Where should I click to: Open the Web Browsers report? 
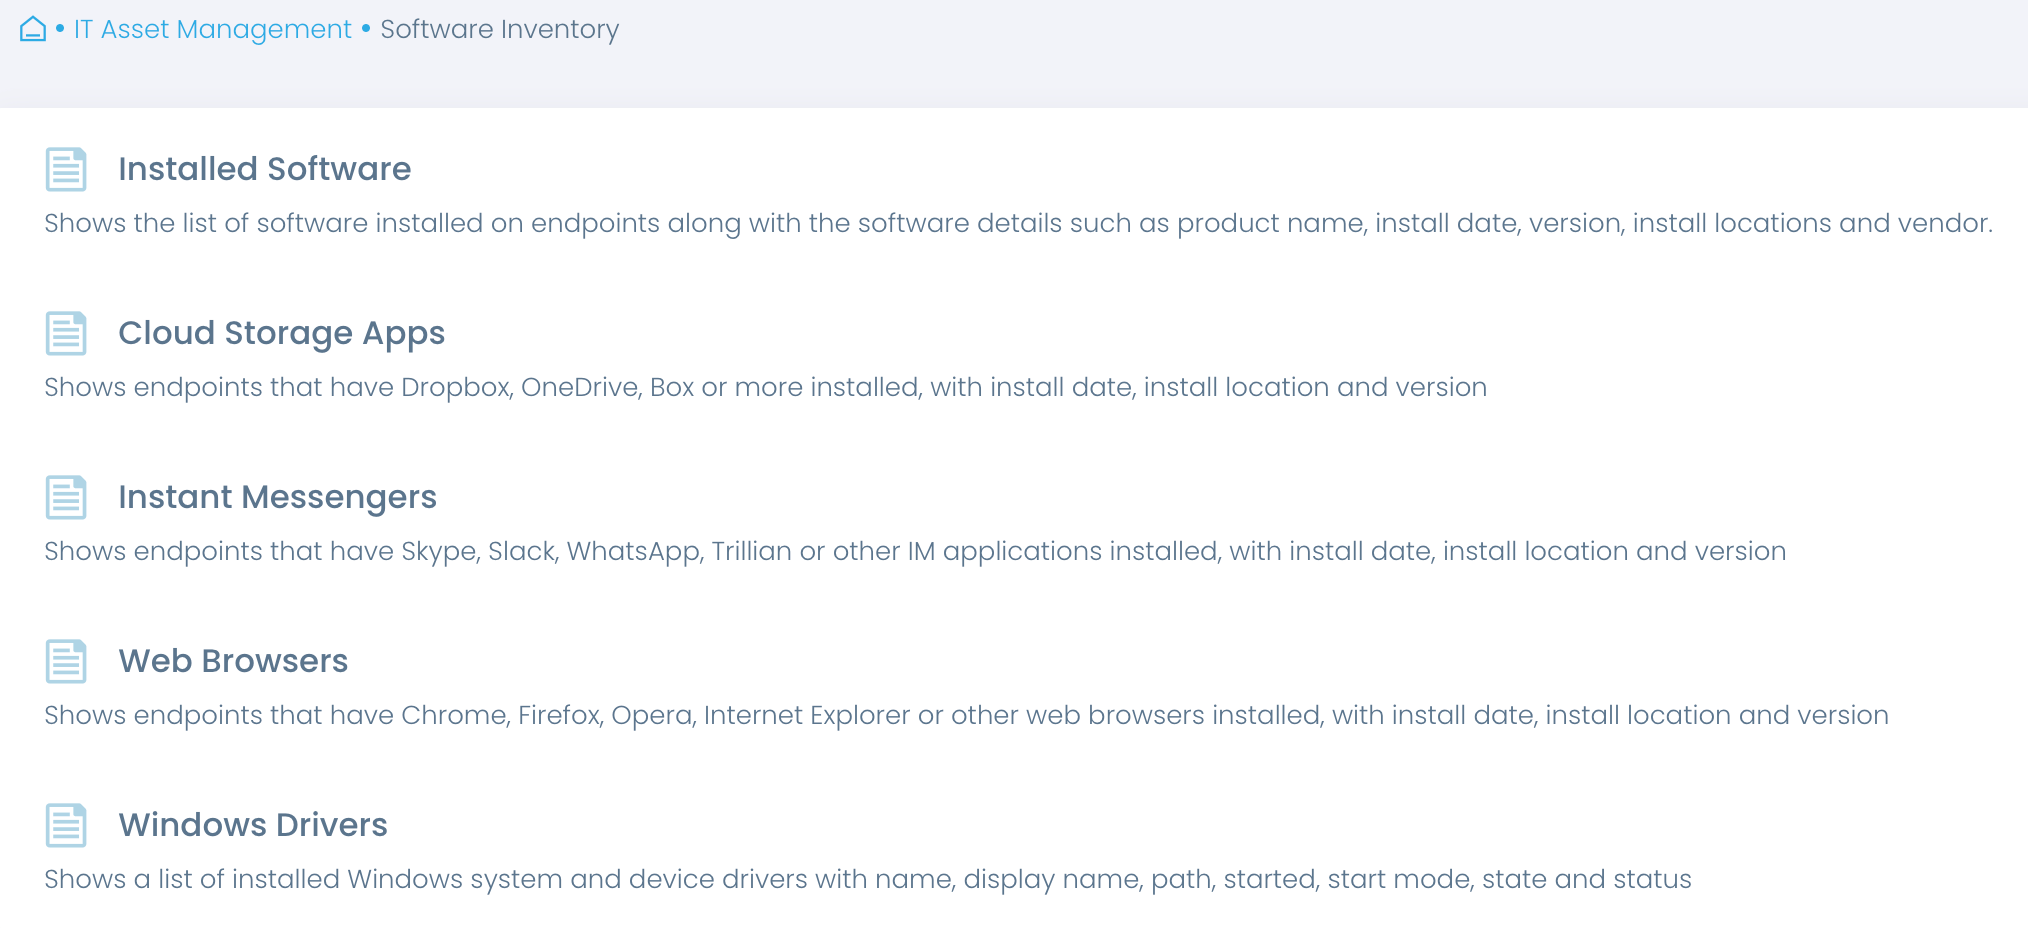click(233, 660)
